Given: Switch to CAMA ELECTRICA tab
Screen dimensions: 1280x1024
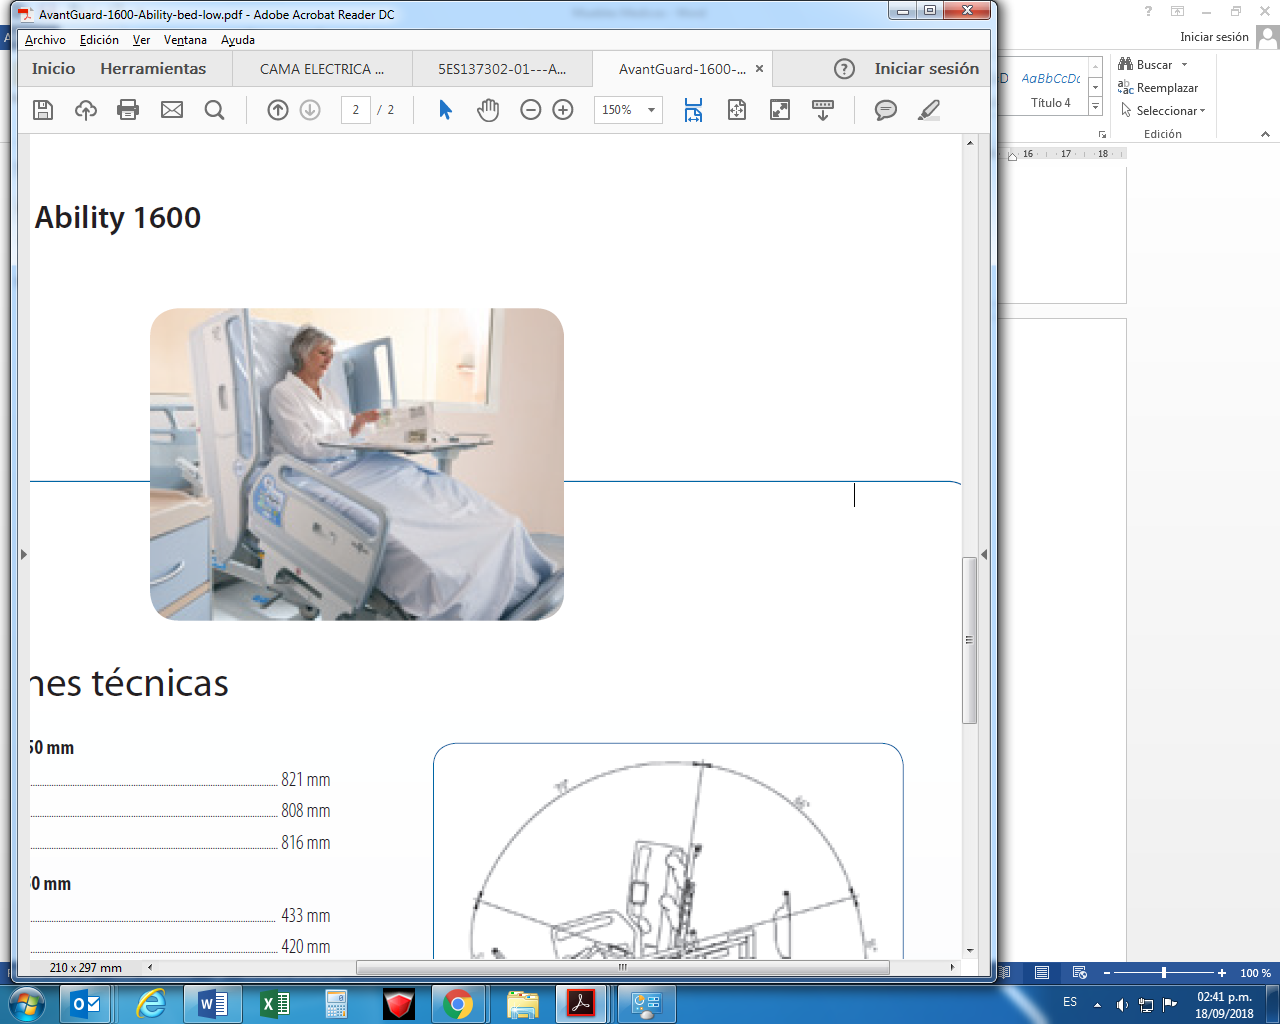Looking at the screenshot, I should pyautogui.click(x=322, y=69).
